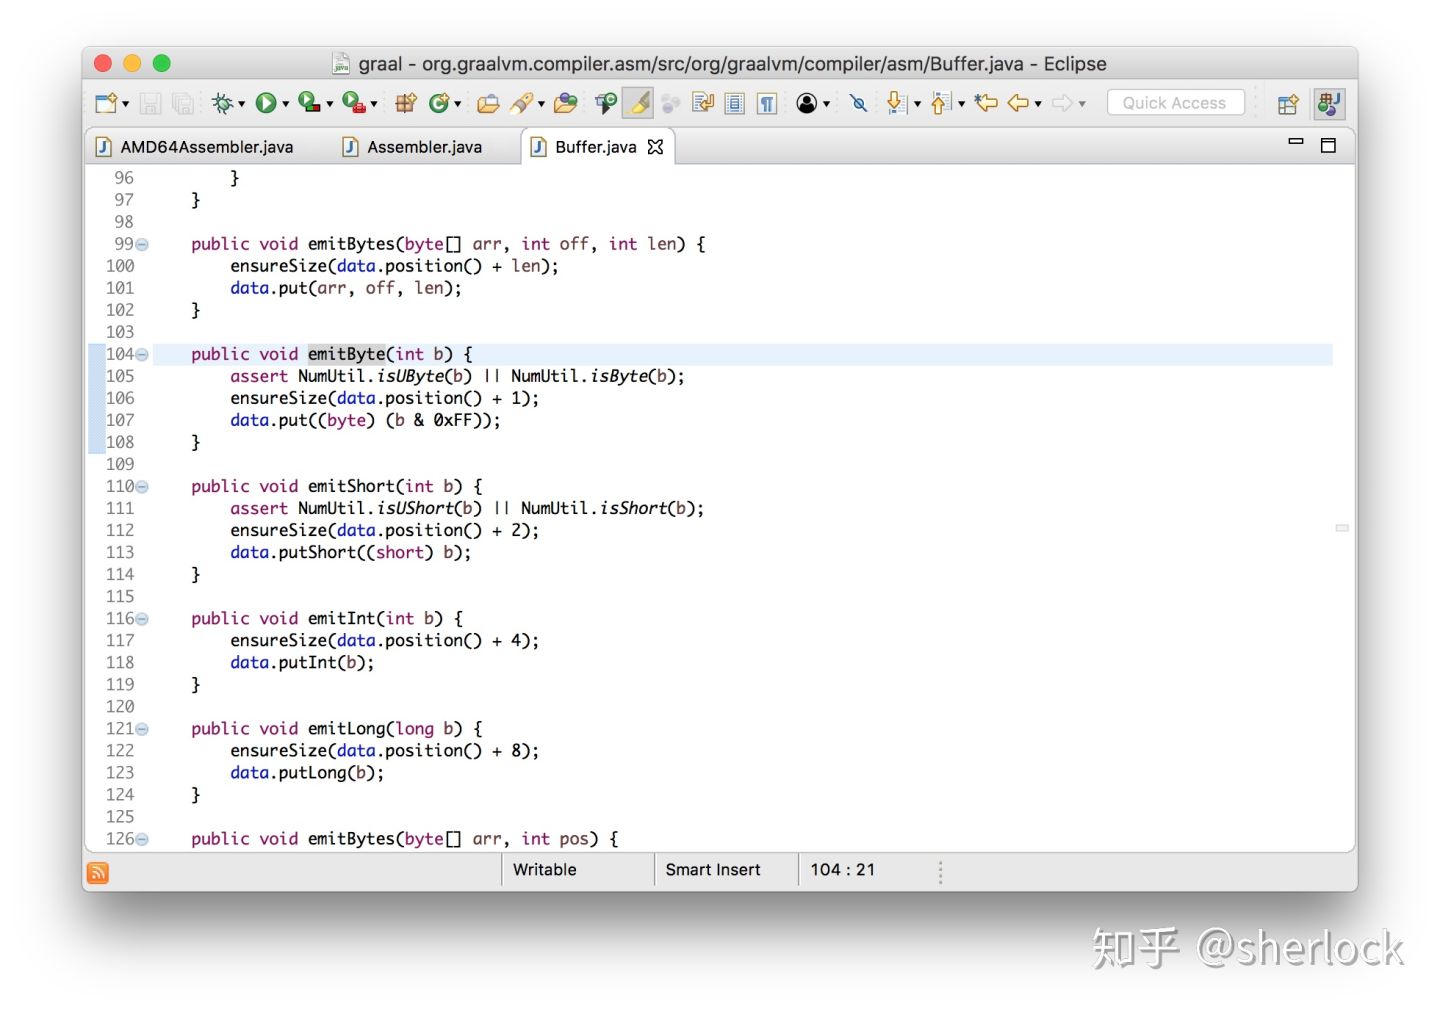Image resolution: width=1440 pixels, height=1009 pixels.
Task: Click the emitShort method name
Action: [351, 487]
